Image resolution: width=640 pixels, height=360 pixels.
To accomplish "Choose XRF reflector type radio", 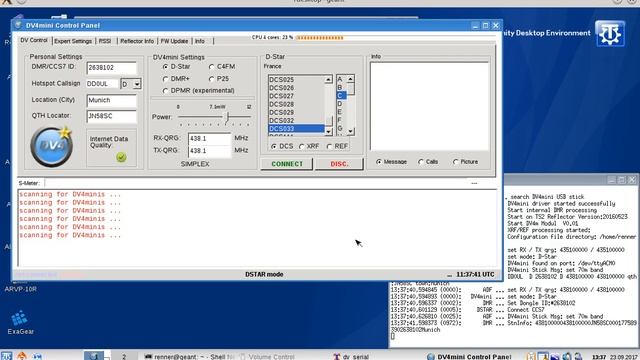I will pyautogui.click(x=301, y=146).
